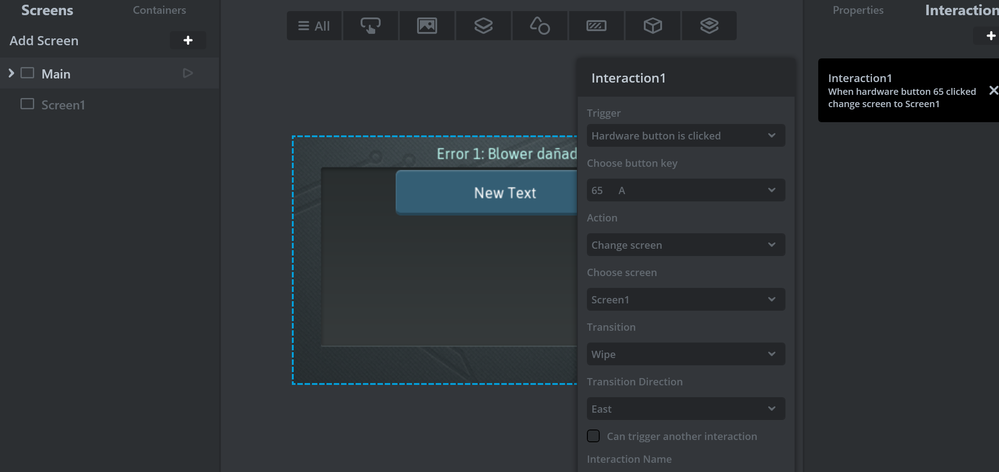The image size is (999, 472).
Task: Open the Images widget category icon
Action: [x=427, y=26]
